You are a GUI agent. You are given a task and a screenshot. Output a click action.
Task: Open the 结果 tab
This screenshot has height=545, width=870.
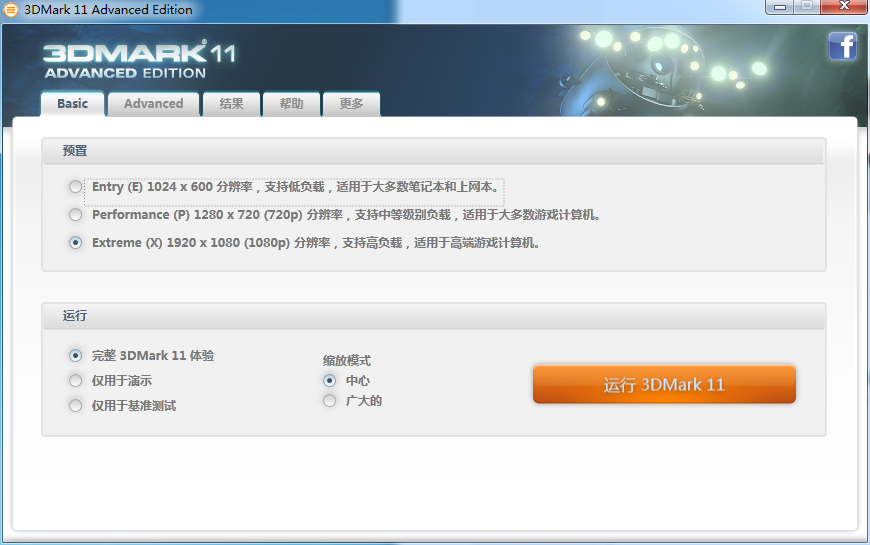click(x=231, y=104)
